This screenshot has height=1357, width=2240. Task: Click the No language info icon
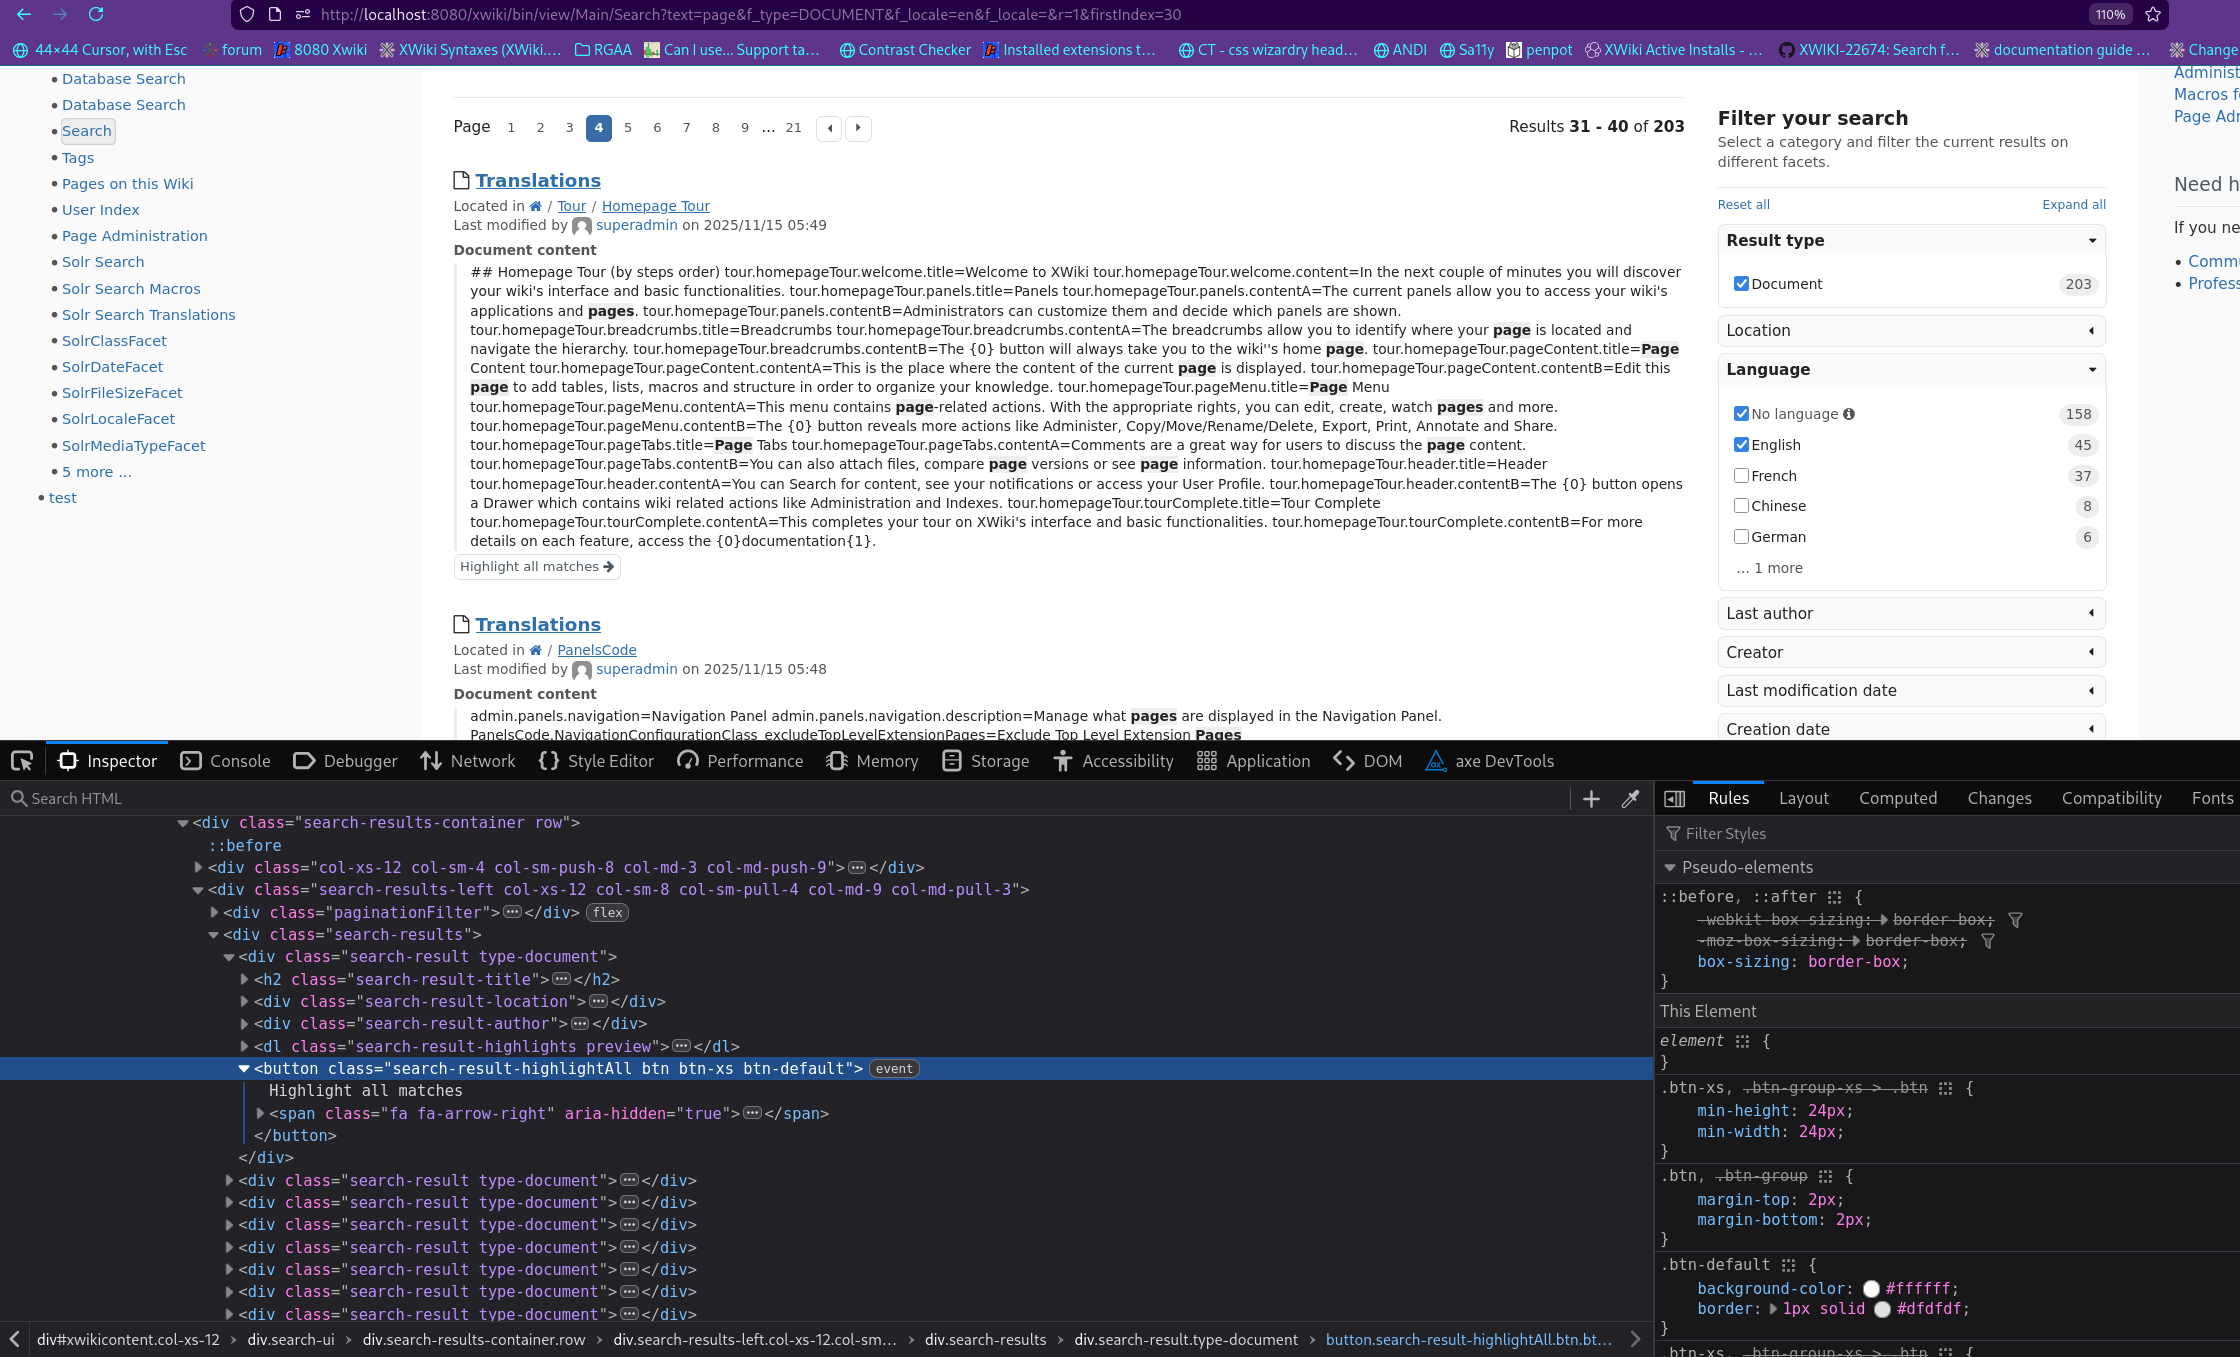1849,414
